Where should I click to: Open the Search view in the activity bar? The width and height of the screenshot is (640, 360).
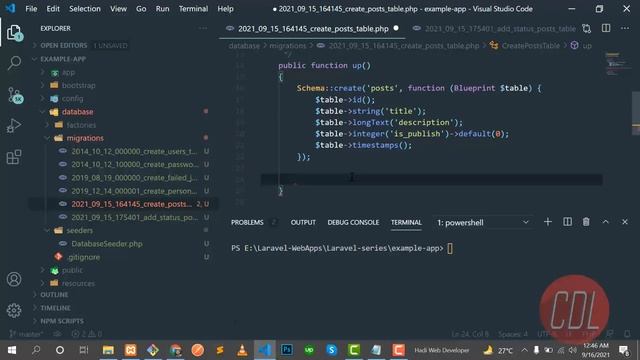[x=14, y=63]
